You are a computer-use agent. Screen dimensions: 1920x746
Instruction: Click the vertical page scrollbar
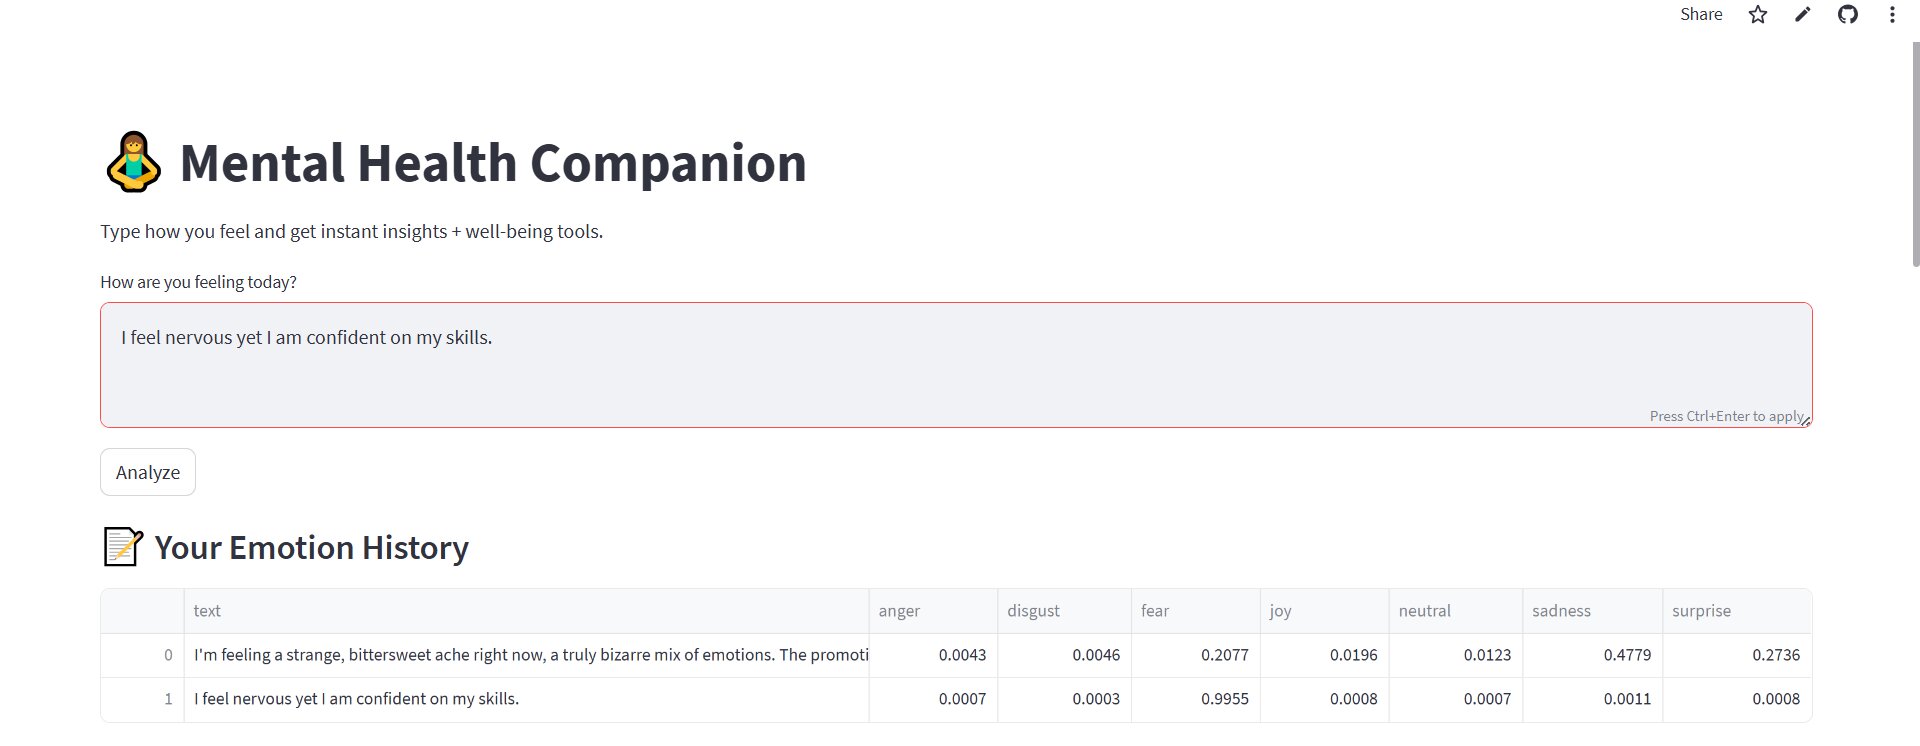(x=1915, y=155)
